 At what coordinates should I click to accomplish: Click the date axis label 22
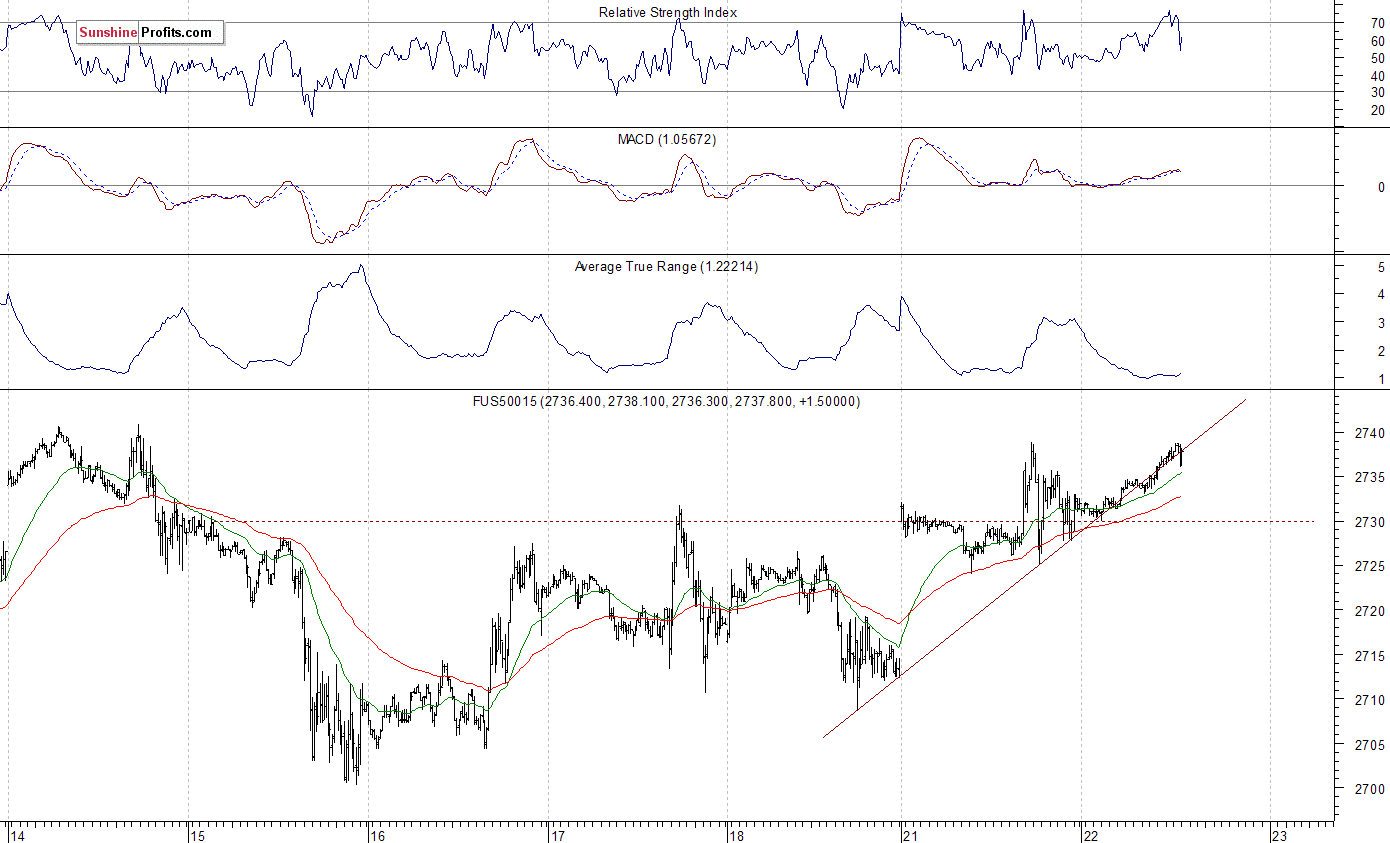point(1093,834)
